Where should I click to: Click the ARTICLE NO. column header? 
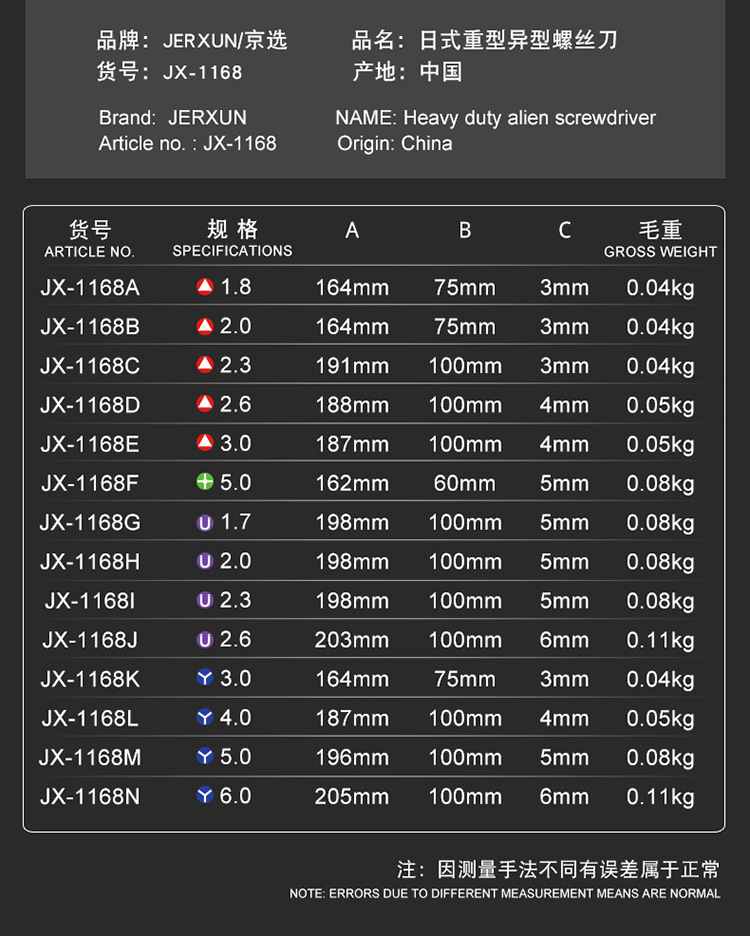click(89, 251)
